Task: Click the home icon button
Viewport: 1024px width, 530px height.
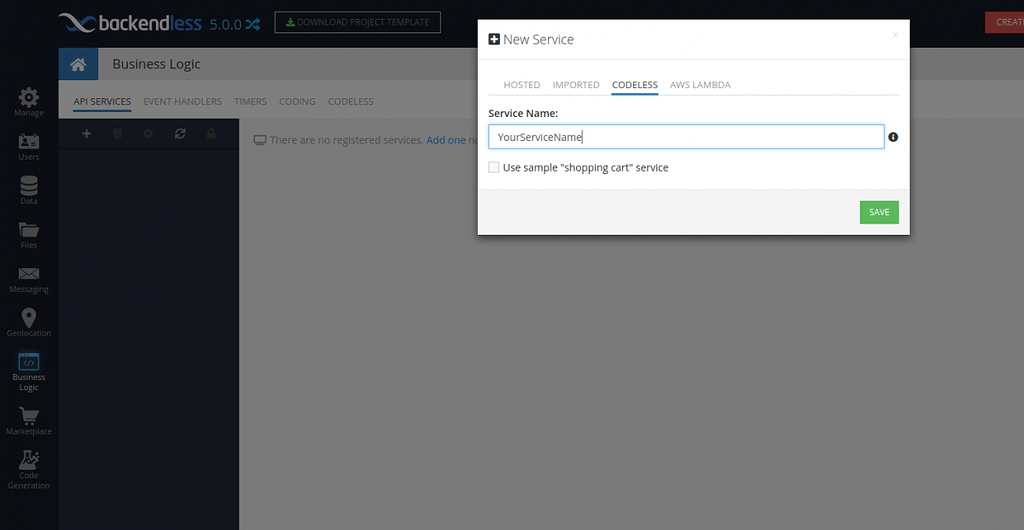Action: click(78, 64)
